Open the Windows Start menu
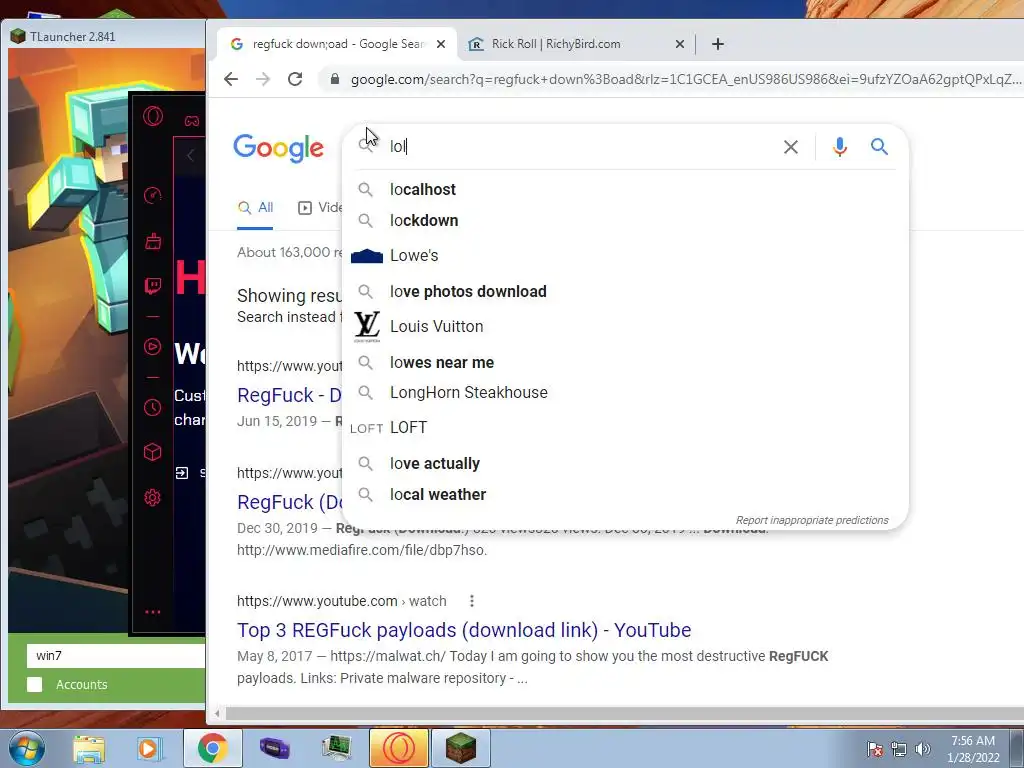The image size is (1024, 768). click(x=27, y=748)
